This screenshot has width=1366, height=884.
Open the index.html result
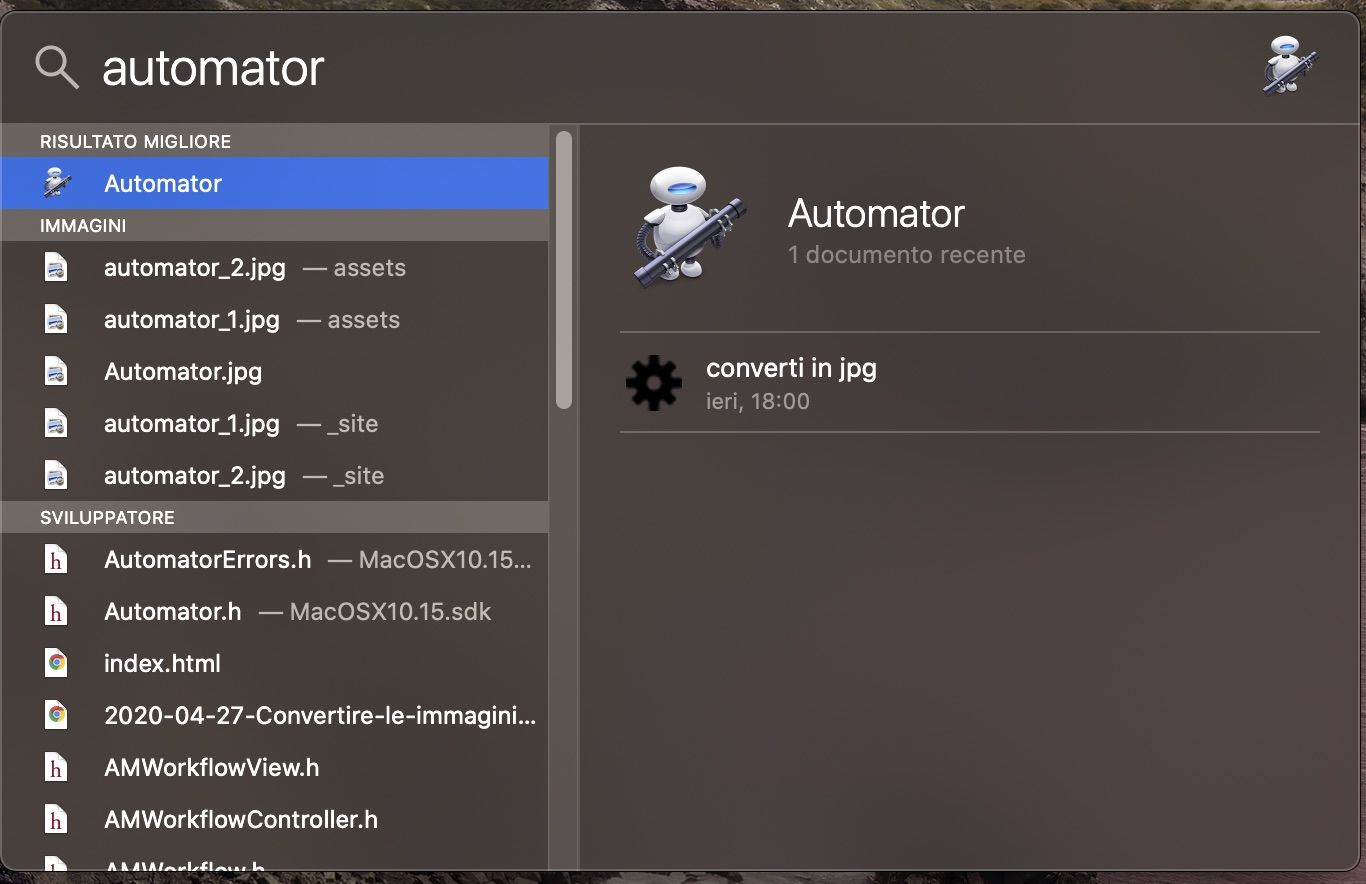(275, 664)
